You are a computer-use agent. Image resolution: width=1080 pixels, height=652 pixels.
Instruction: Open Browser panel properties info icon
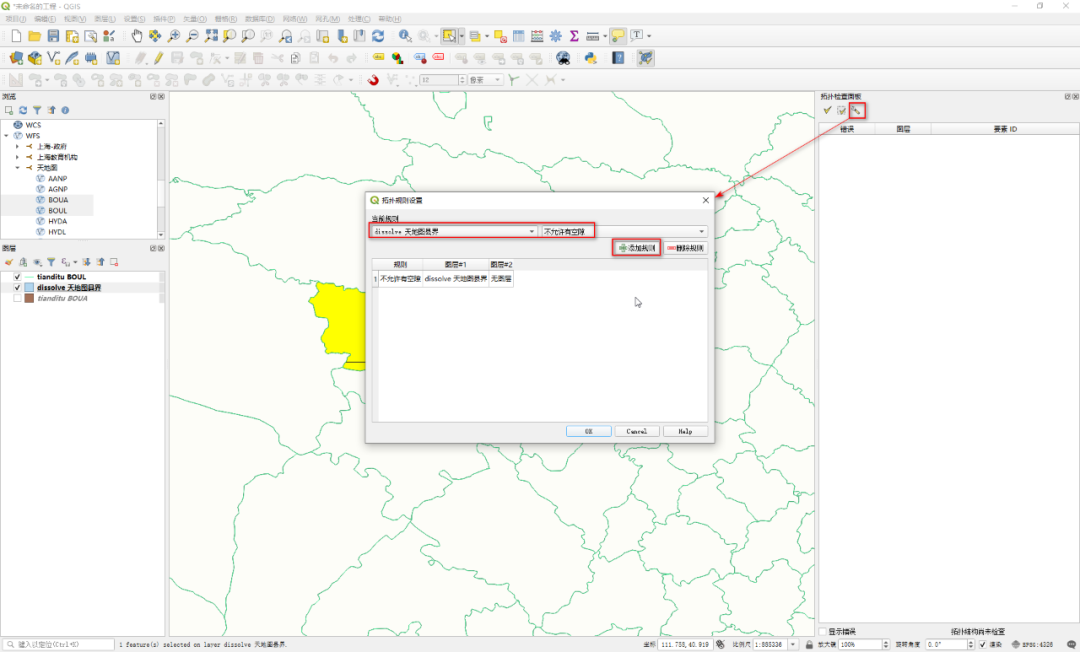(65, 110)
